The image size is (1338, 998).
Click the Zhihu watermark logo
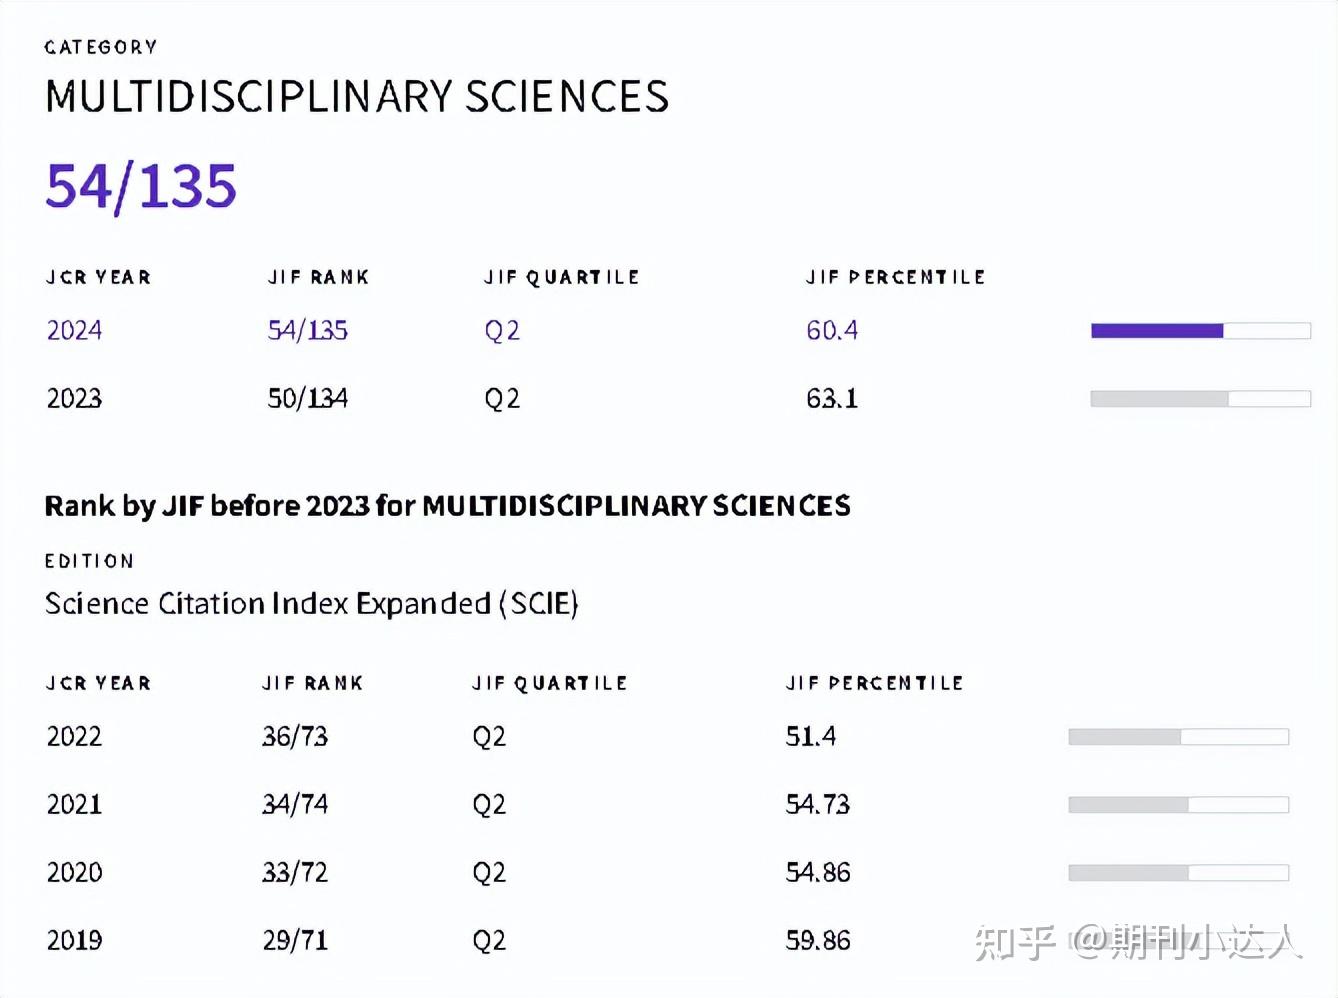(x=1015, y=942)
